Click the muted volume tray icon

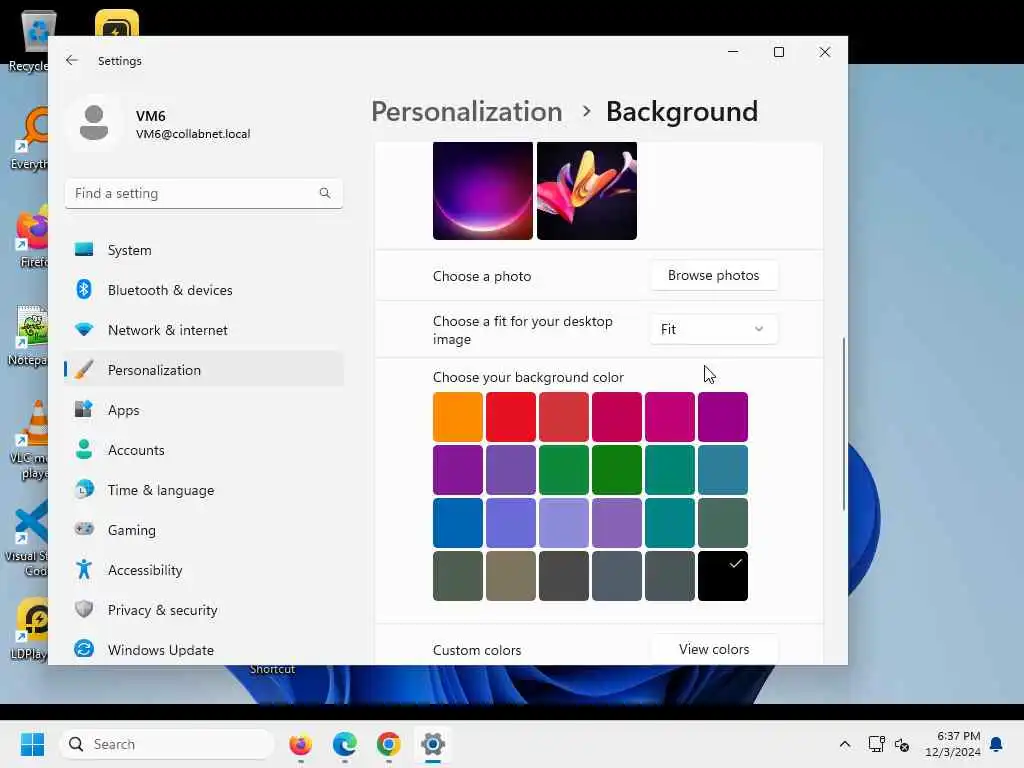click(903, 744)
